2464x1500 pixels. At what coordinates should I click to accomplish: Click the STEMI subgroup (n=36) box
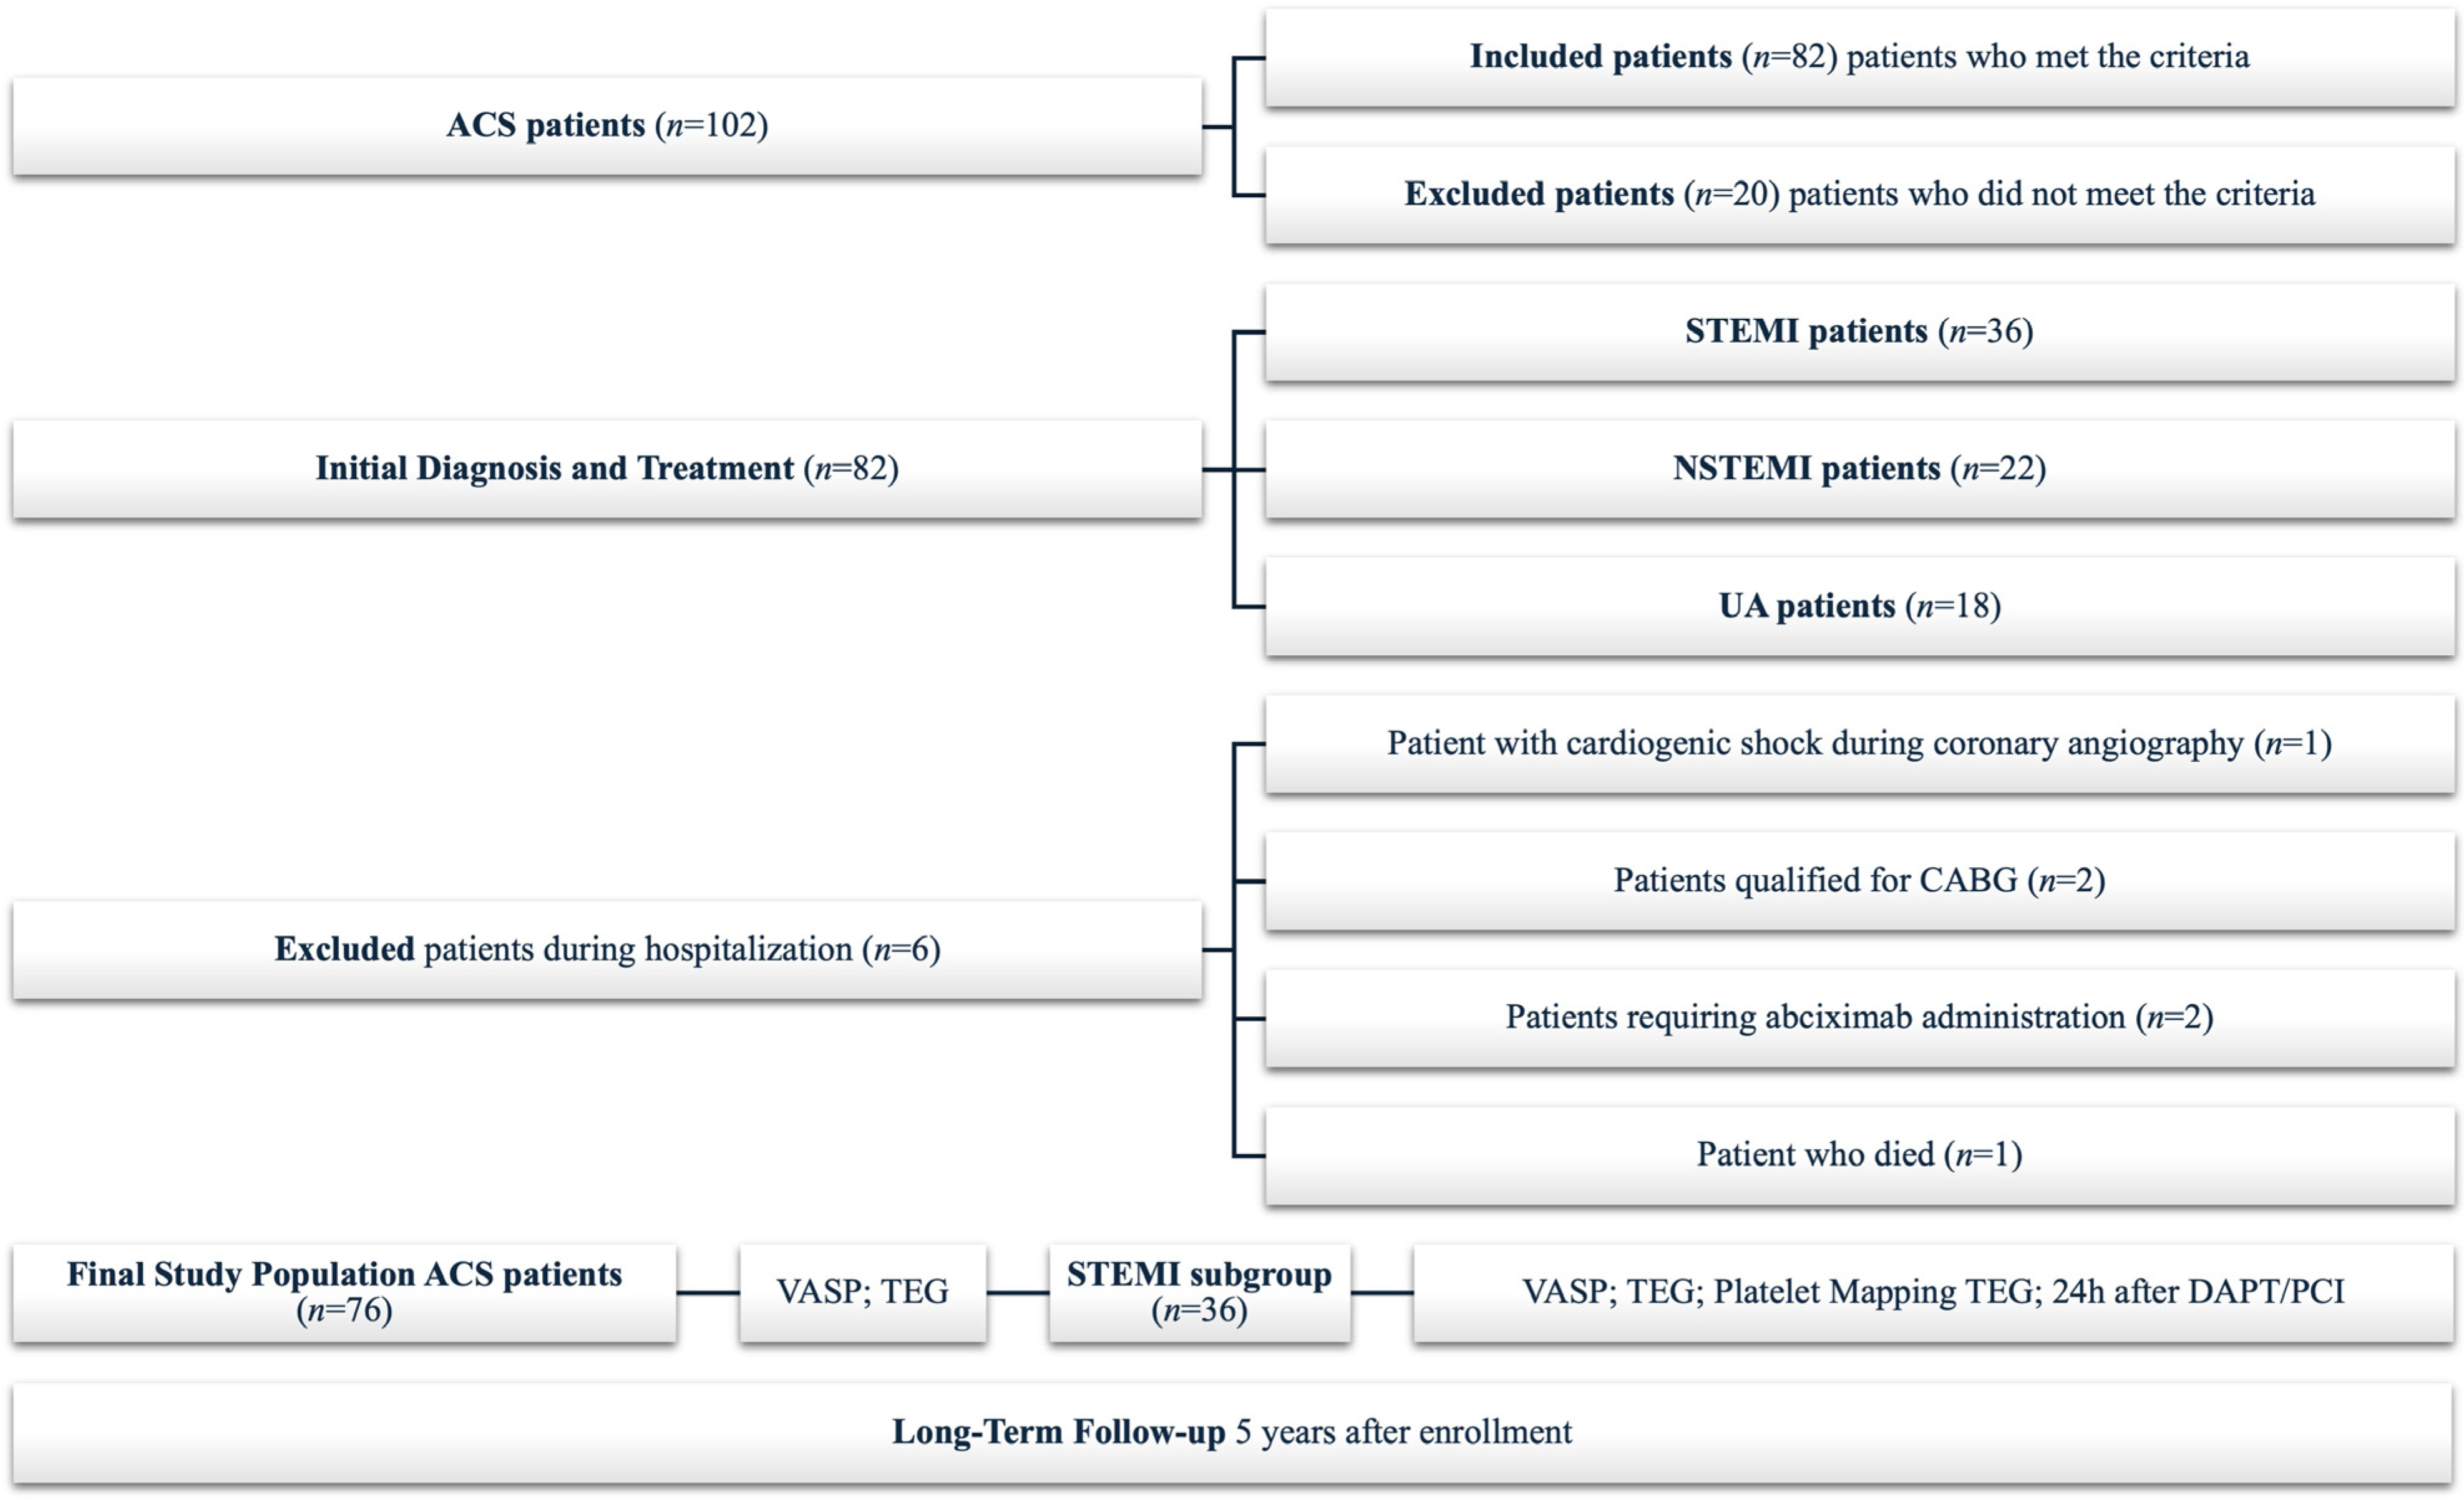click(x=1199, y=1292)
